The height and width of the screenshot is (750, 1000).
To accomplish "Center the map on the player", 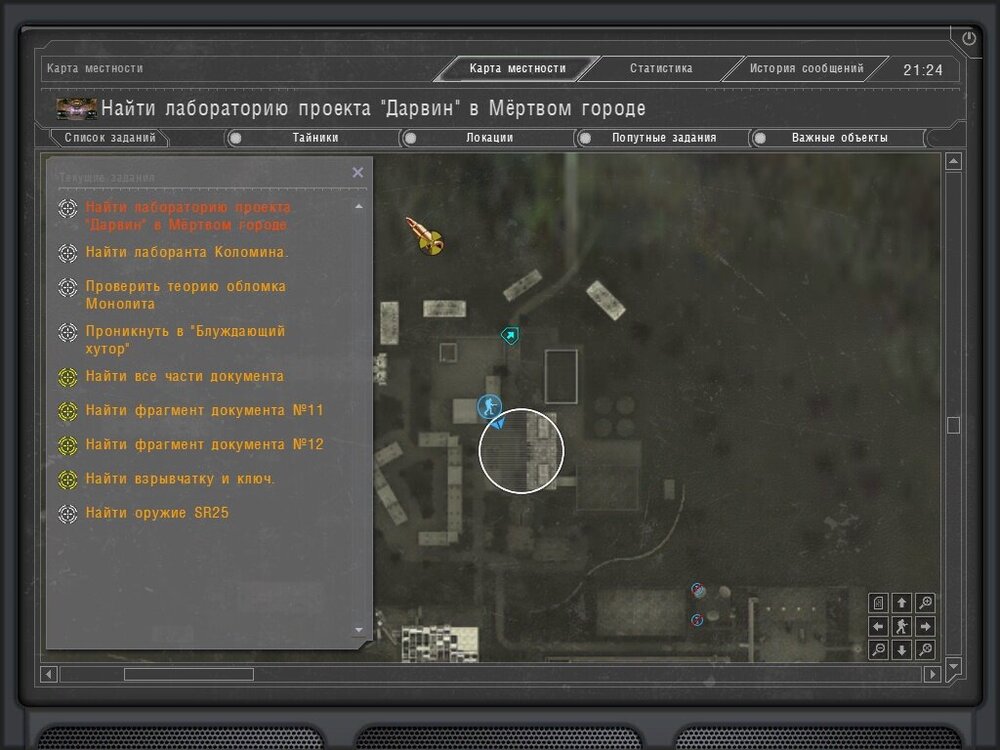I will tap(902, 626).
